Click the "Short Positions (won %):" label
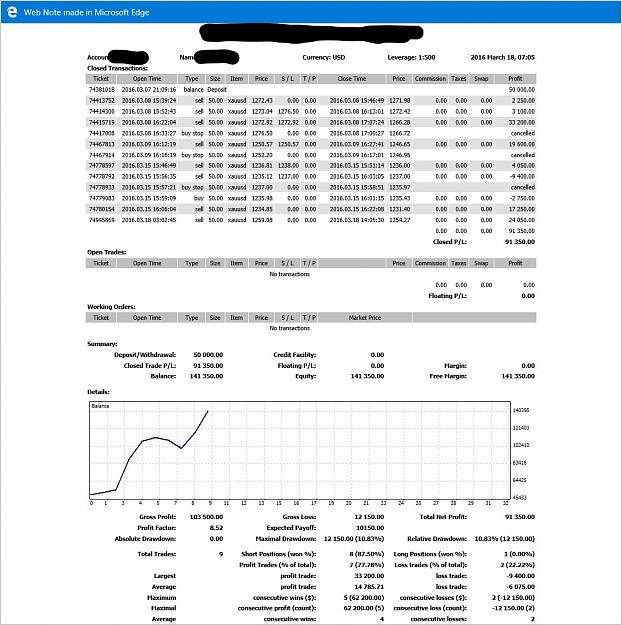The width and height of the screenshot is (622, 625). tap(278, 554)
